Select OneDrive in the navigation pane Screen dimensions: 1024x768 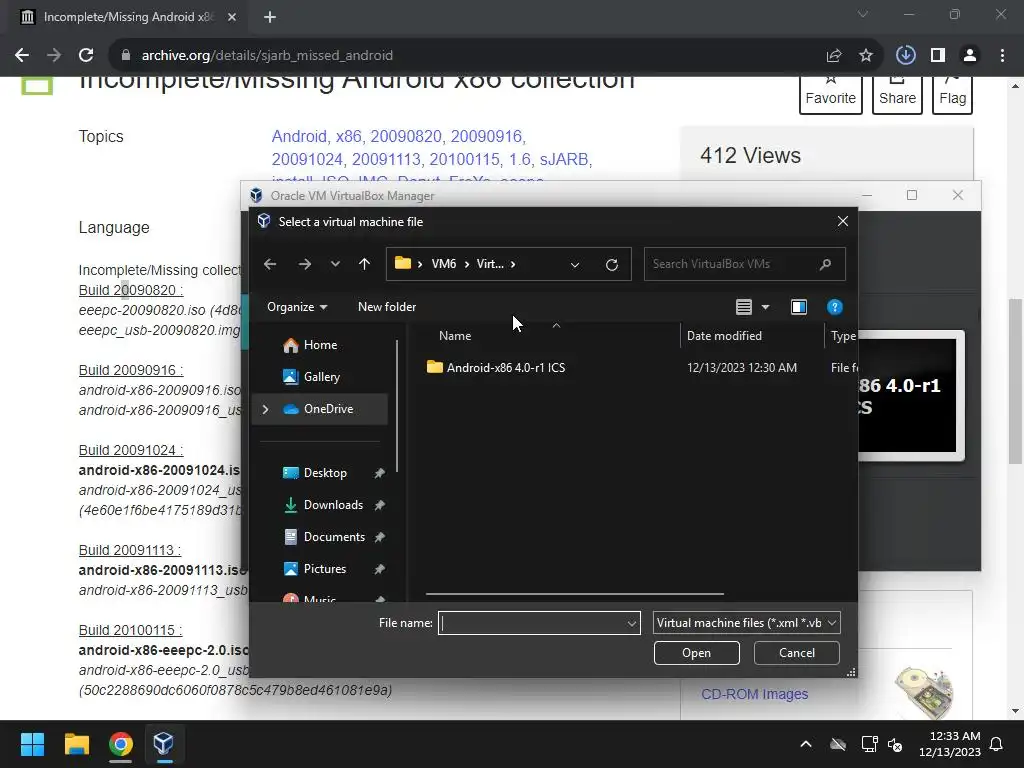[x=319, y=409]
